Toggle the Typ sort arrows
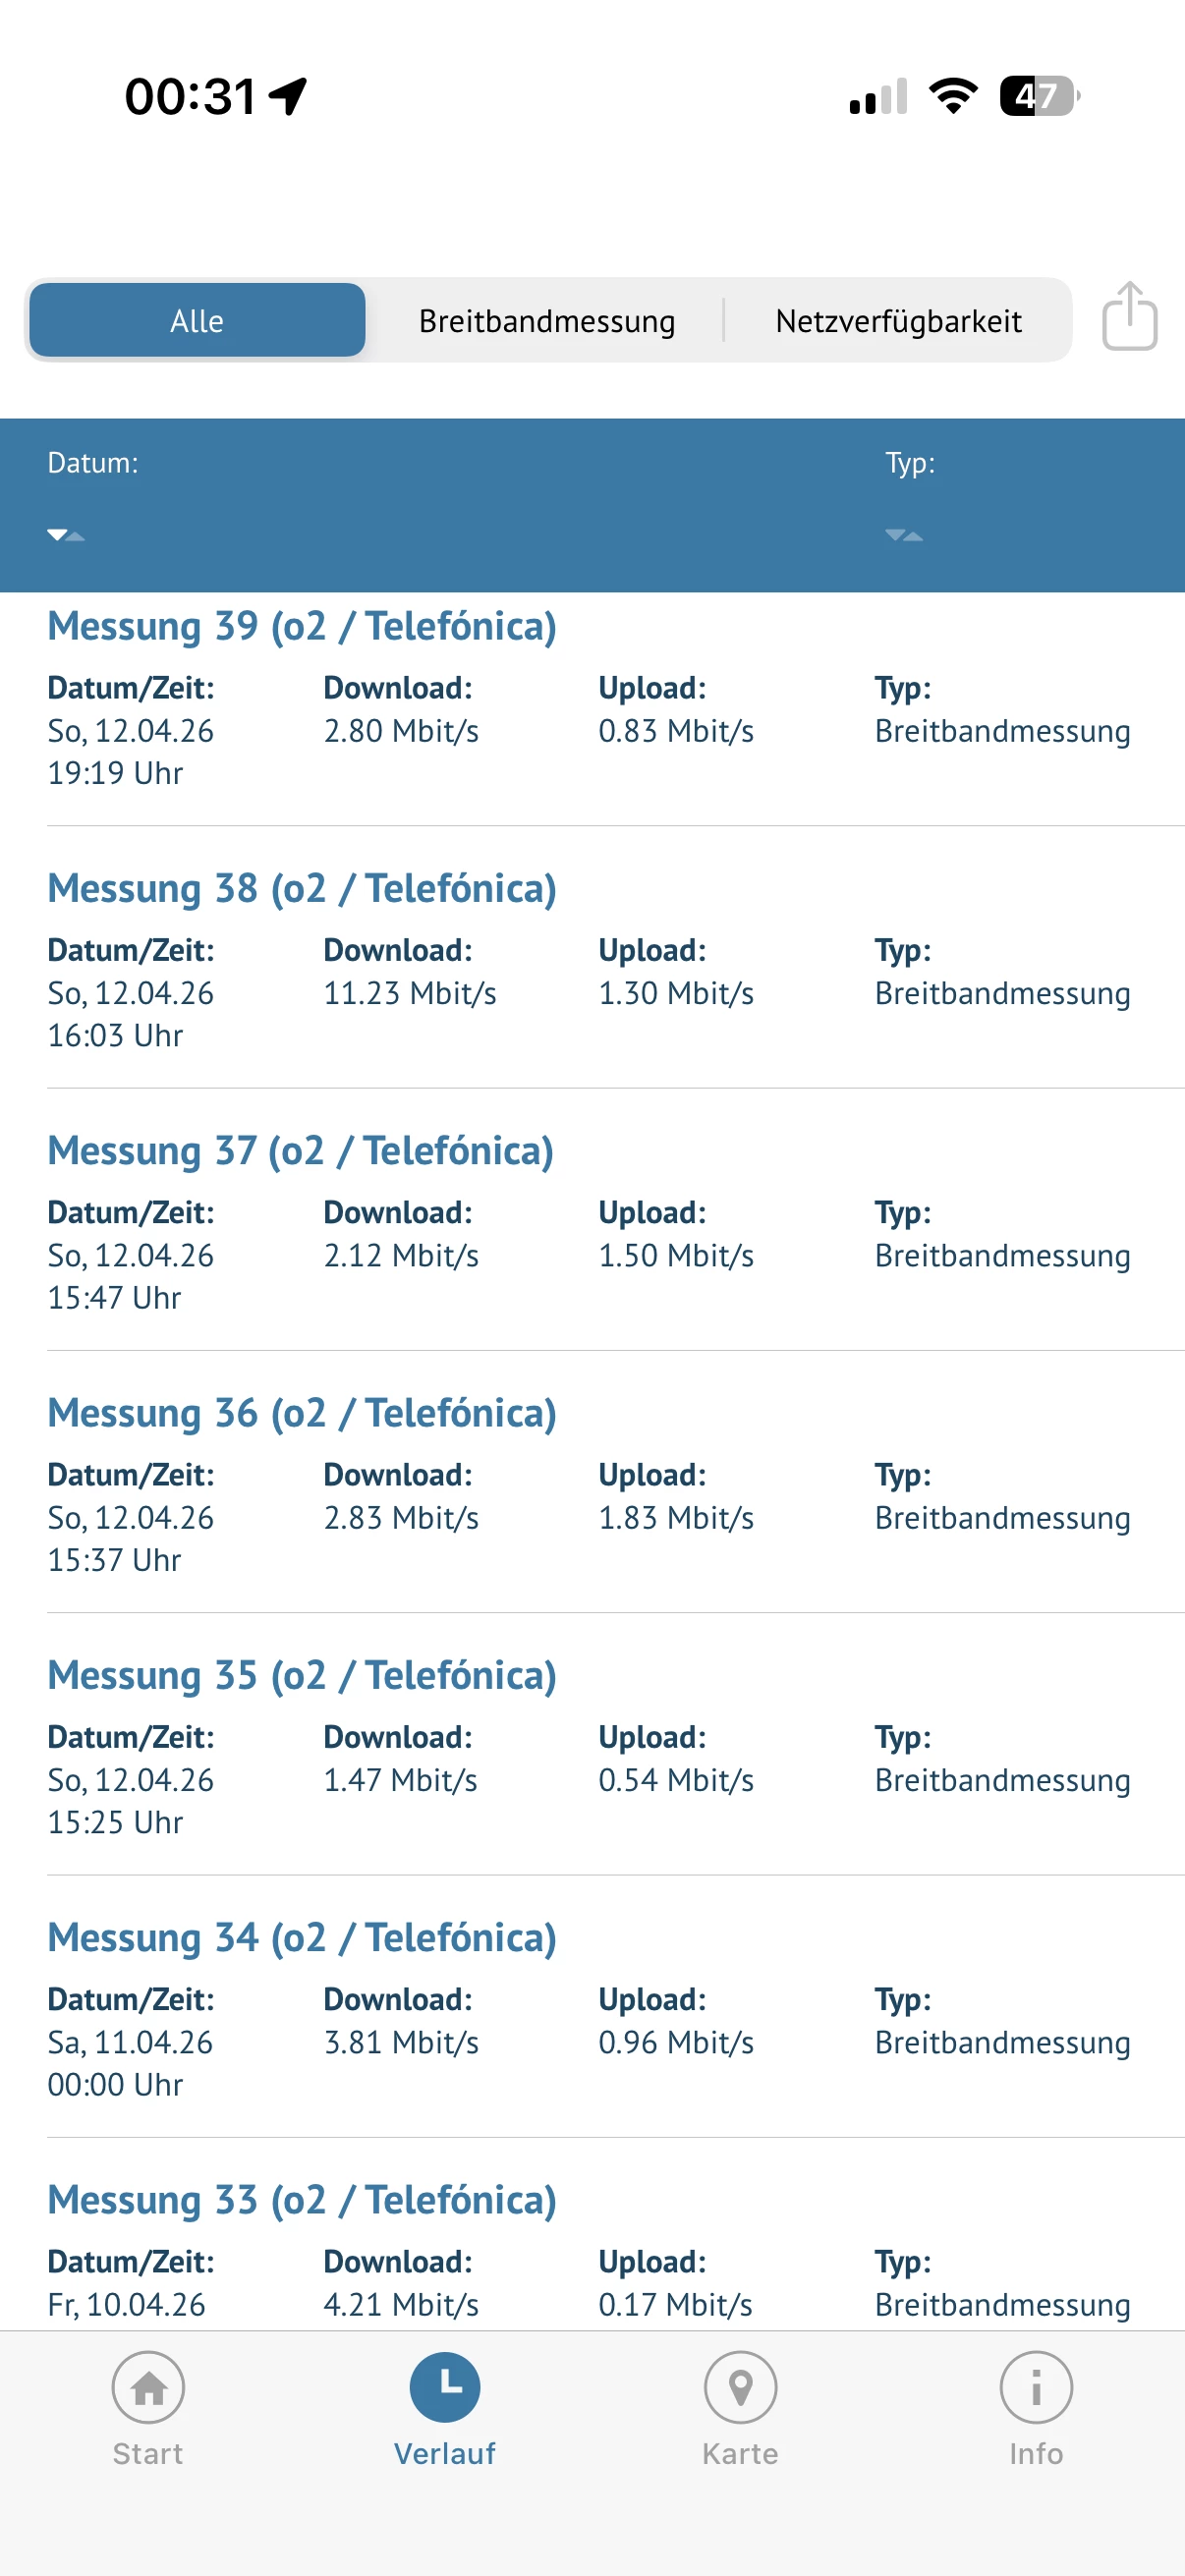This screenshot has width=1185, height=2576. pos(903,535)
